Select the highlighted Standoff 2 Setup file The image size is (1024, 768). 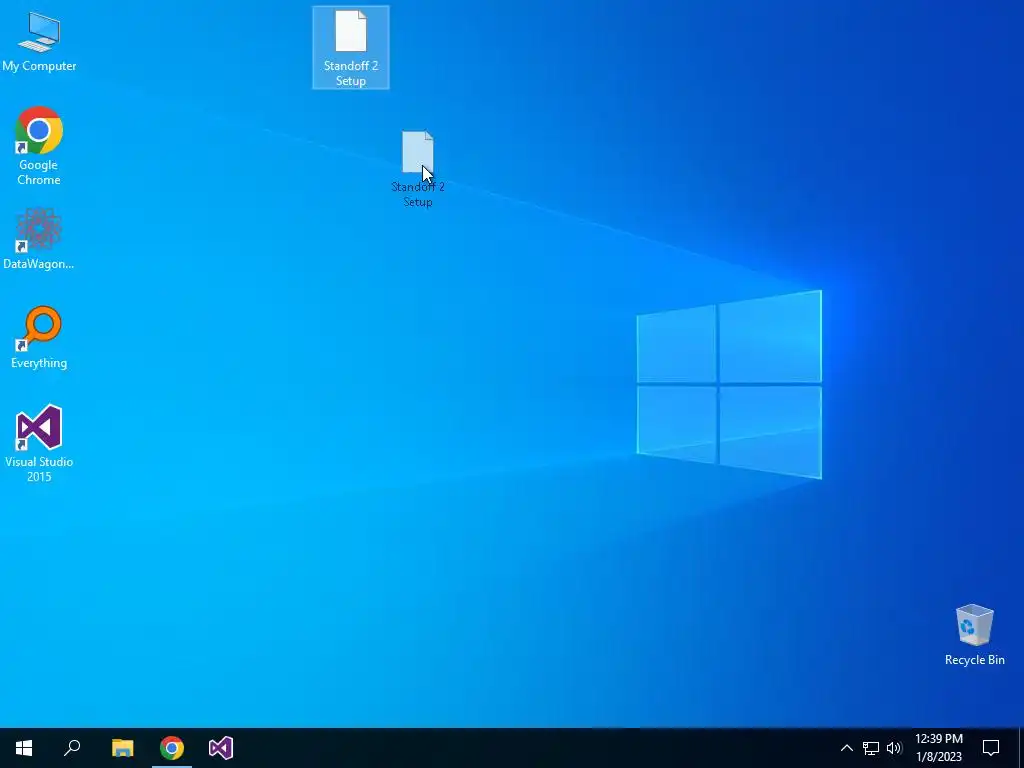coord(351,48)
